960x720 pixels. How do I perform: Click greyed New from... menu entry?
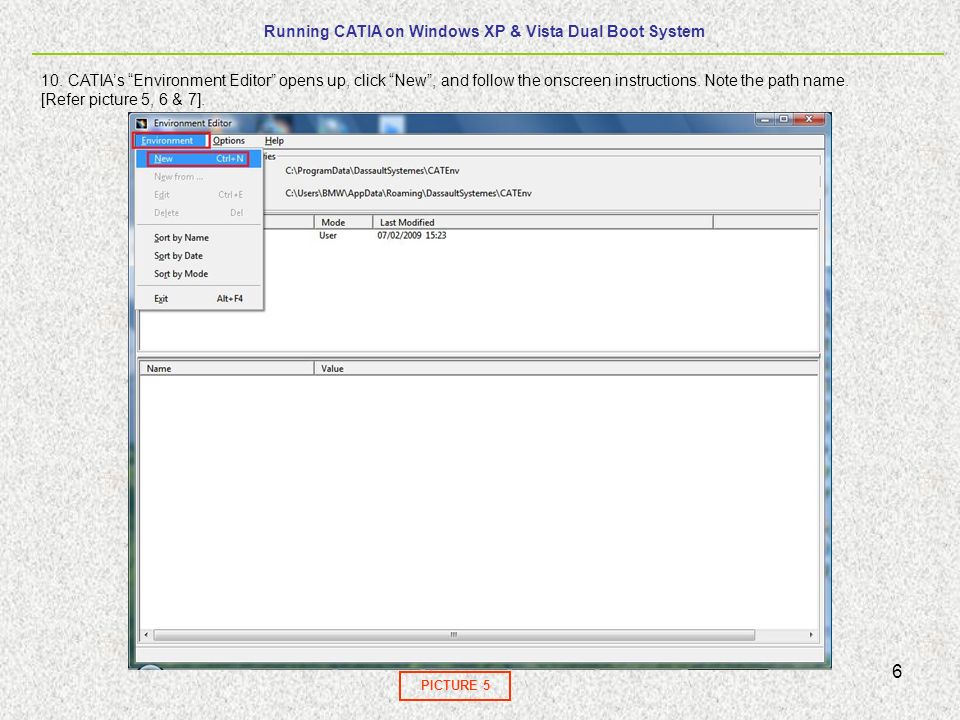point(198,176)
